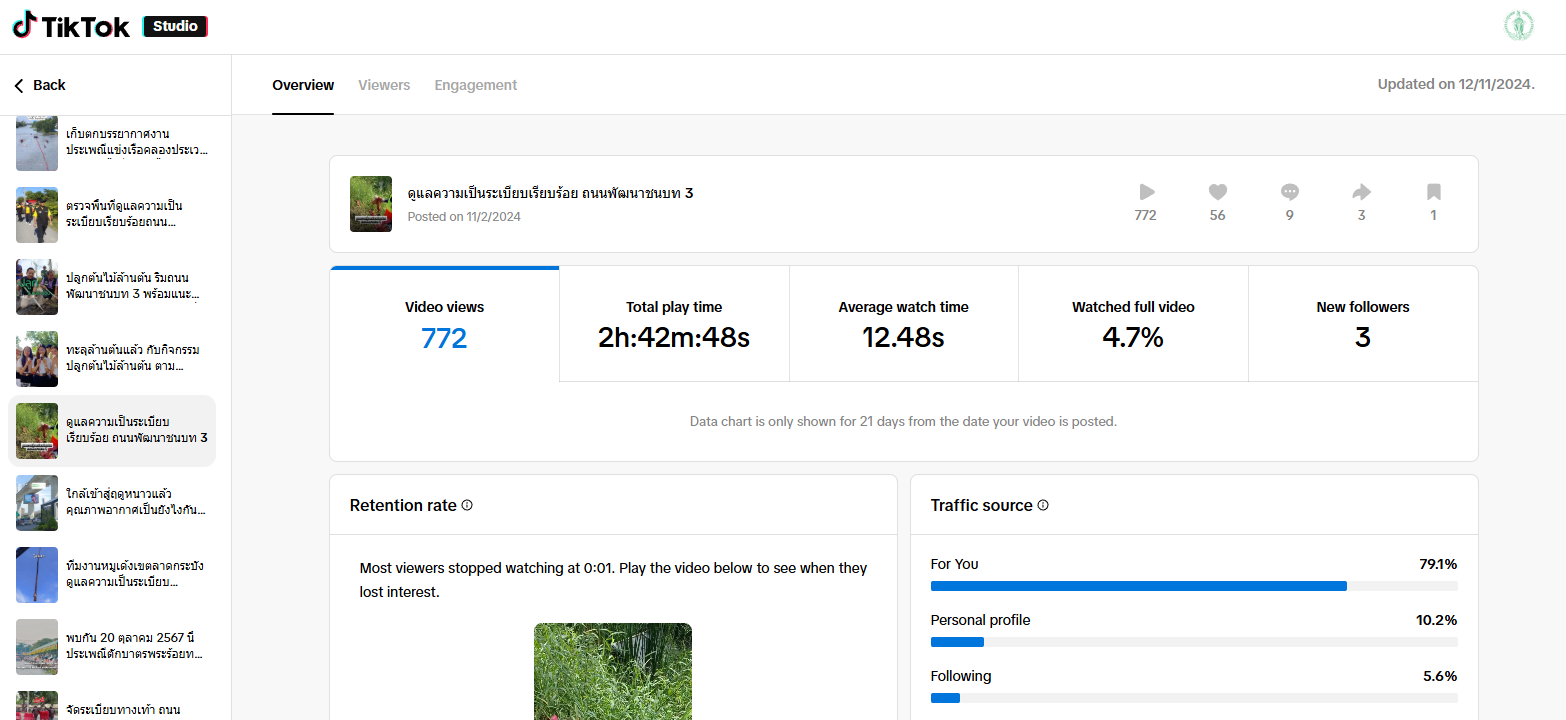This screenshot has height=720, width=1566.
Task: Select the Total play time metric card
Action: [x=673, y=324]
